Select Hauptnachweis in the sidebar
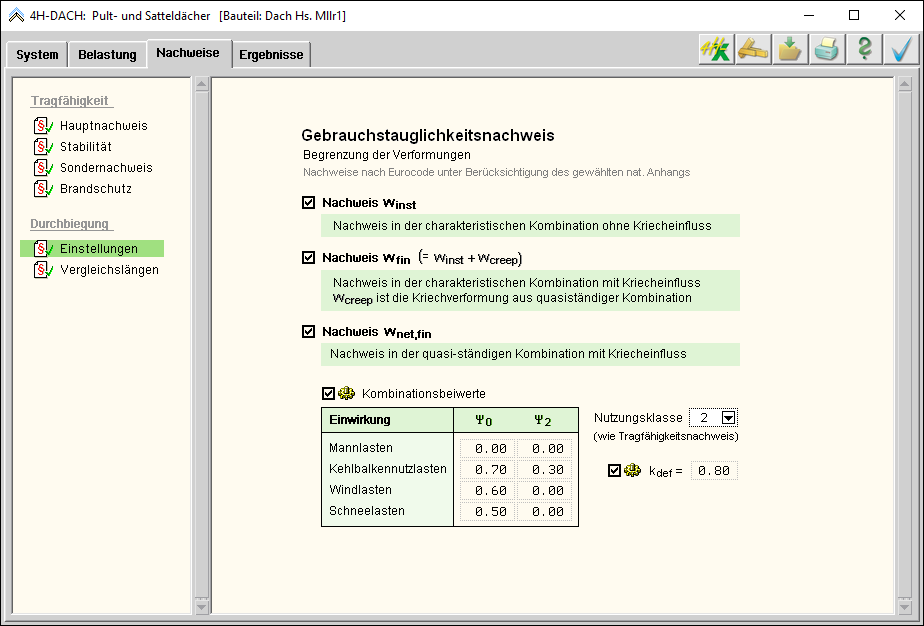Viewport: 924px width, 626px height. [x=103, y=126]
